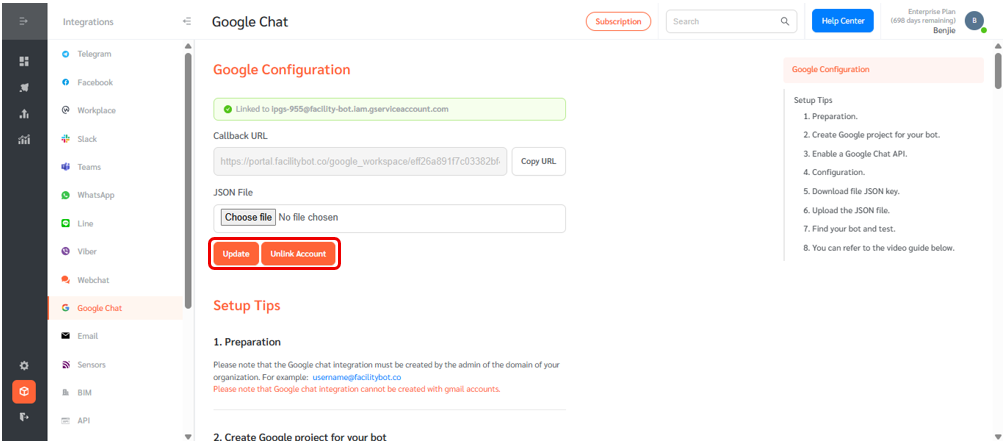The height and width of the screenshot is (444, 1004).
Task: Select the orange integrations cube icon
Action: click(24, 391)
